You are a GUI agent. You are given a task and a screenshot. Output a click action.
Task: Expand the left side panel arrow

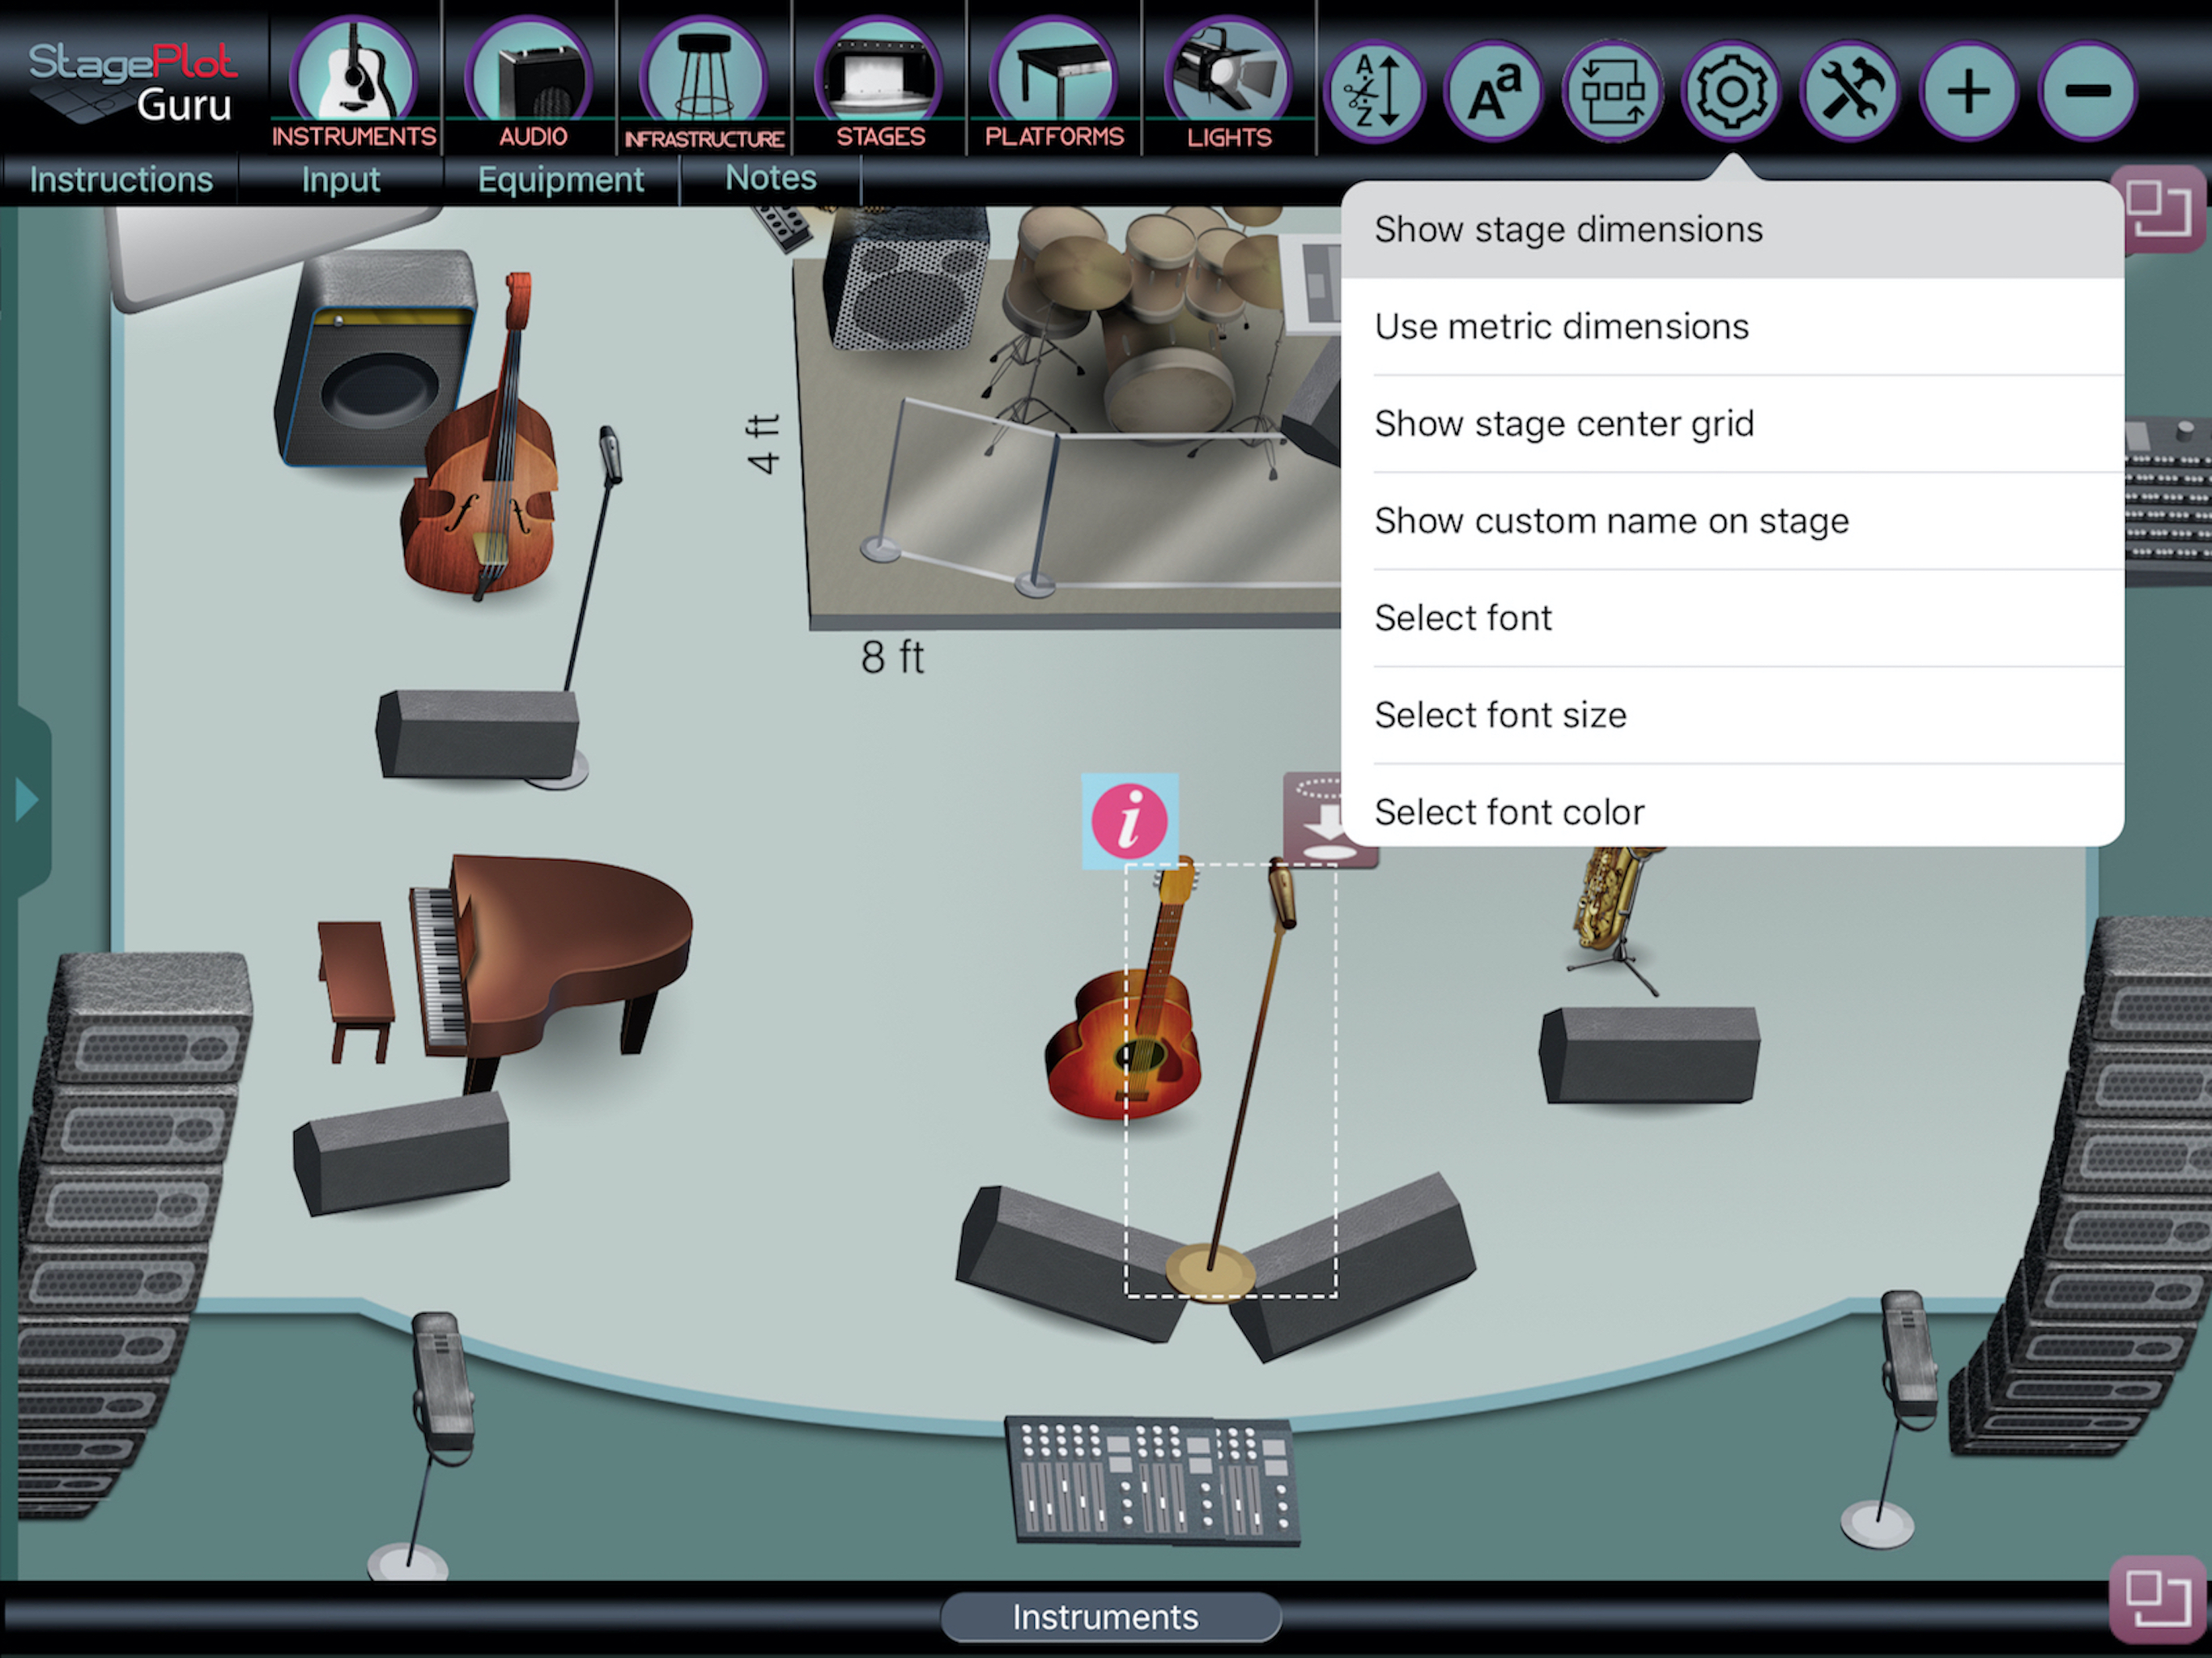[x=26, y=800]
